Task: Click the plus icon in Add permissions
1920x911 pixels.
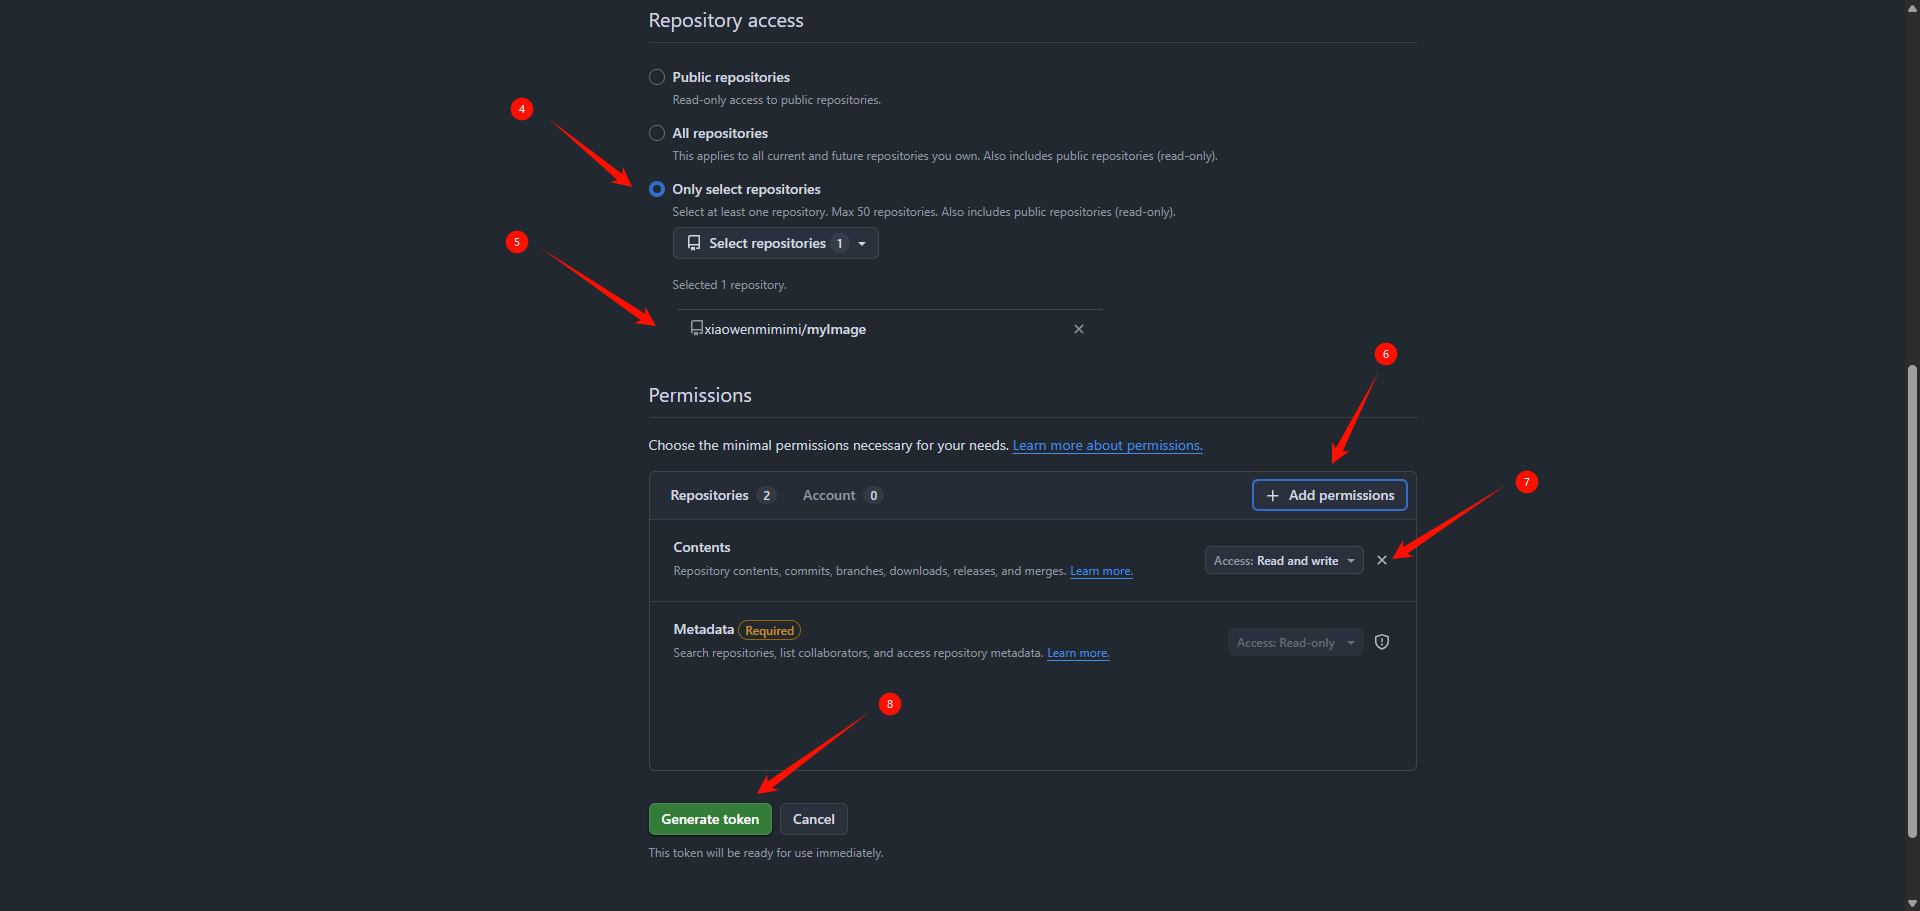Action: pos(1272,496)
